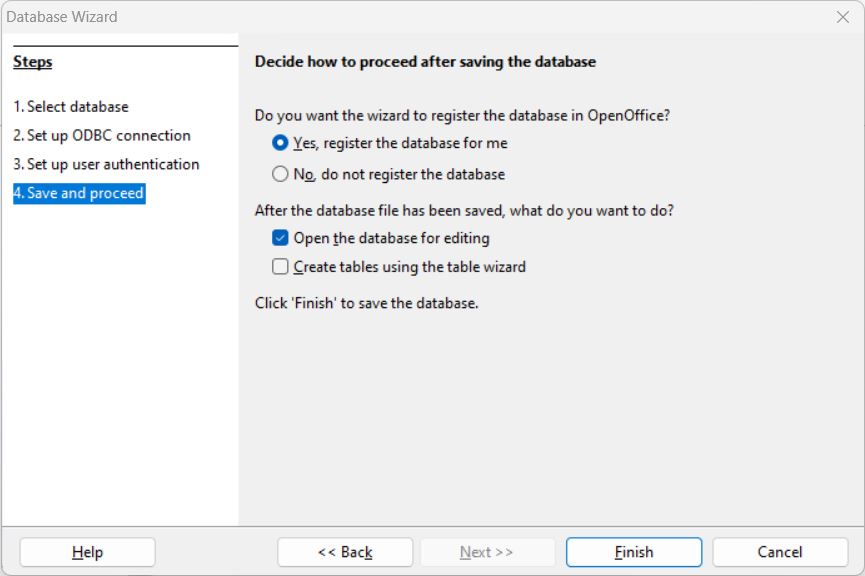
Task: Go back with the << Back button
Action: (x=345, y=552)
